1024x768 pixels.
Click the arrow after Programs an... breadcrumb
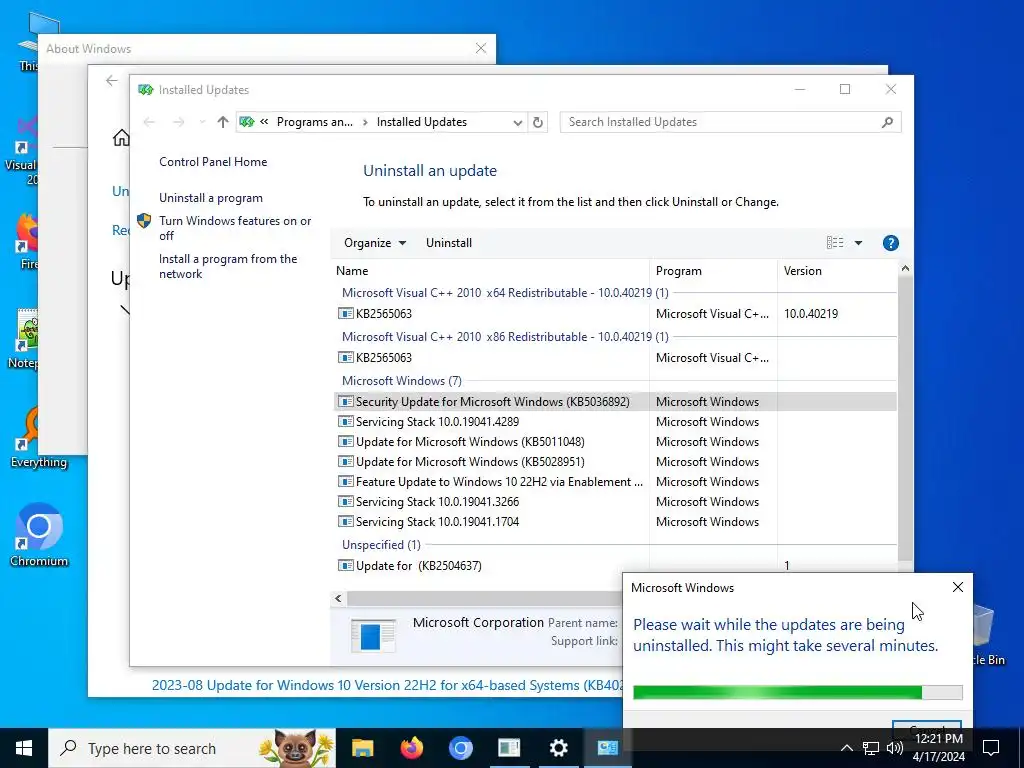pos(365,122)
